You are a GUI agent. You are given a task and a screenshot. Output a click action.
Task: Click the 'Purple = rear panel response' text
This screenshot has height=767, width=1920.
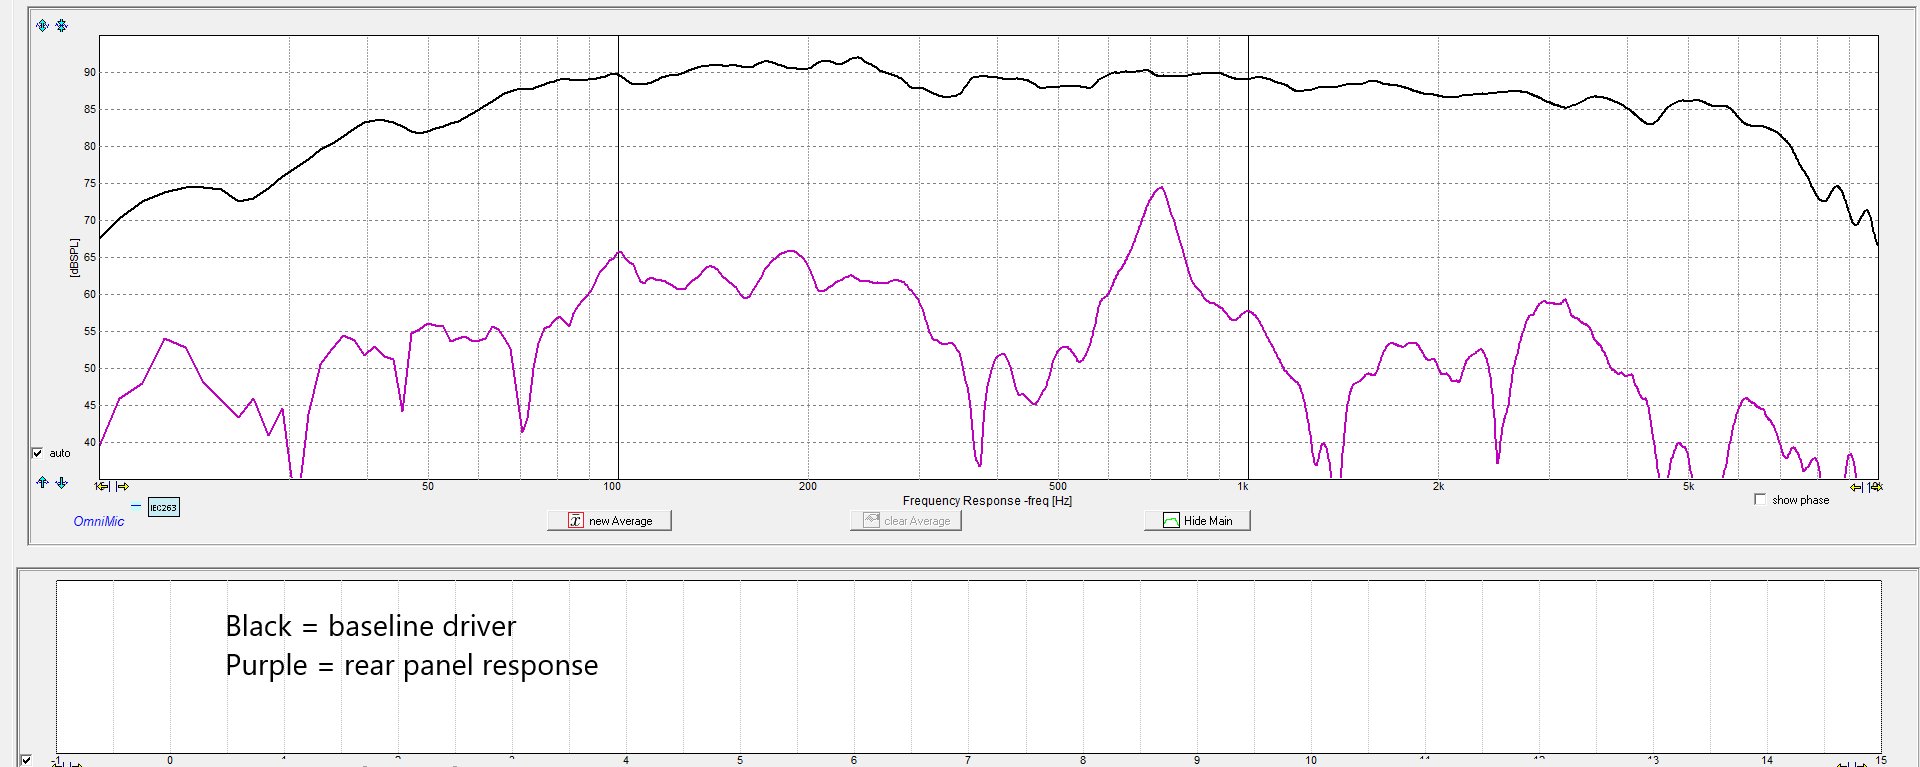pyautogui.click(x=412, y=665)
